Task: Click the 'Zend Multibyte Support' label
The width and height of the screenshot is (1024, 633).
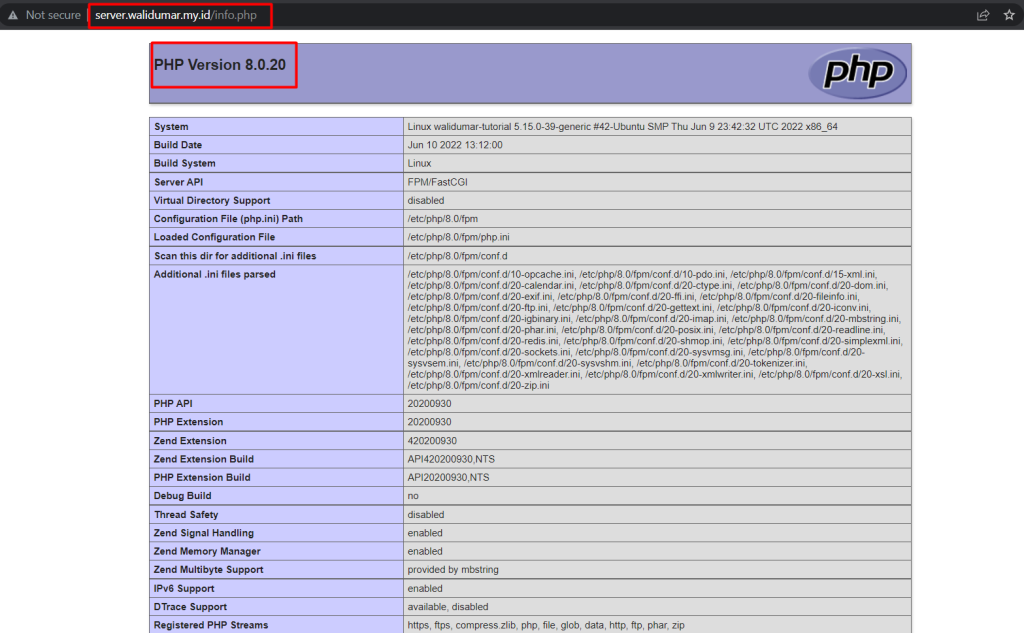Action: 208,570
